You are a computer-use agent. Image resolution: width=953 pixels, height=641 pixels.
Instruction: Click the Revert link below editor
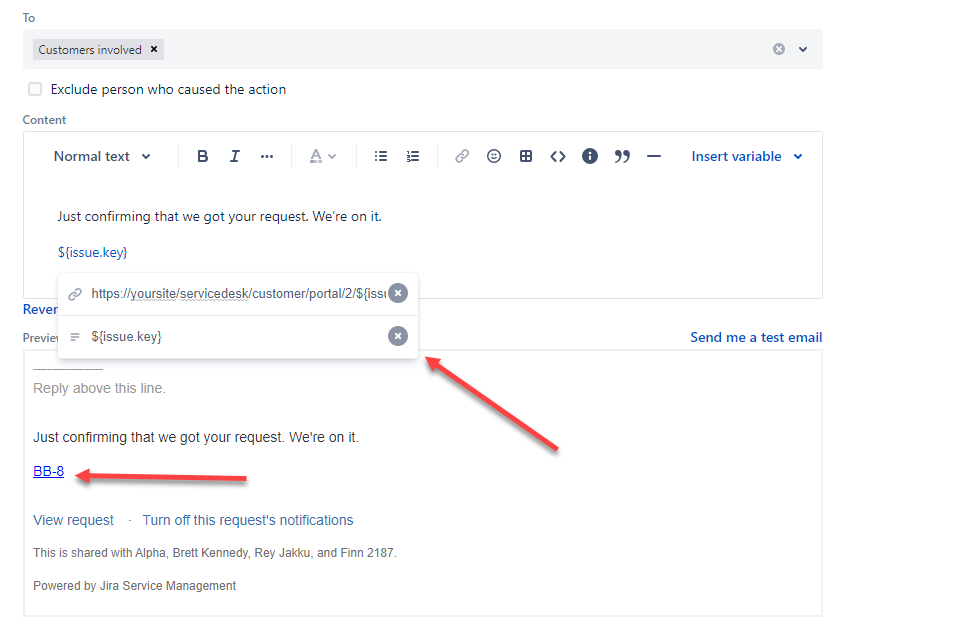(40, 309)
